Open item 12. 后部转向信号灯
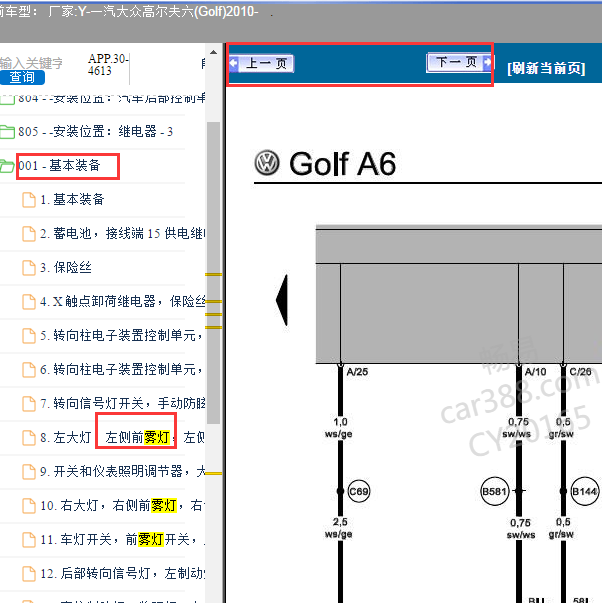The image size is (602, 603). click(x=123, y=573)
